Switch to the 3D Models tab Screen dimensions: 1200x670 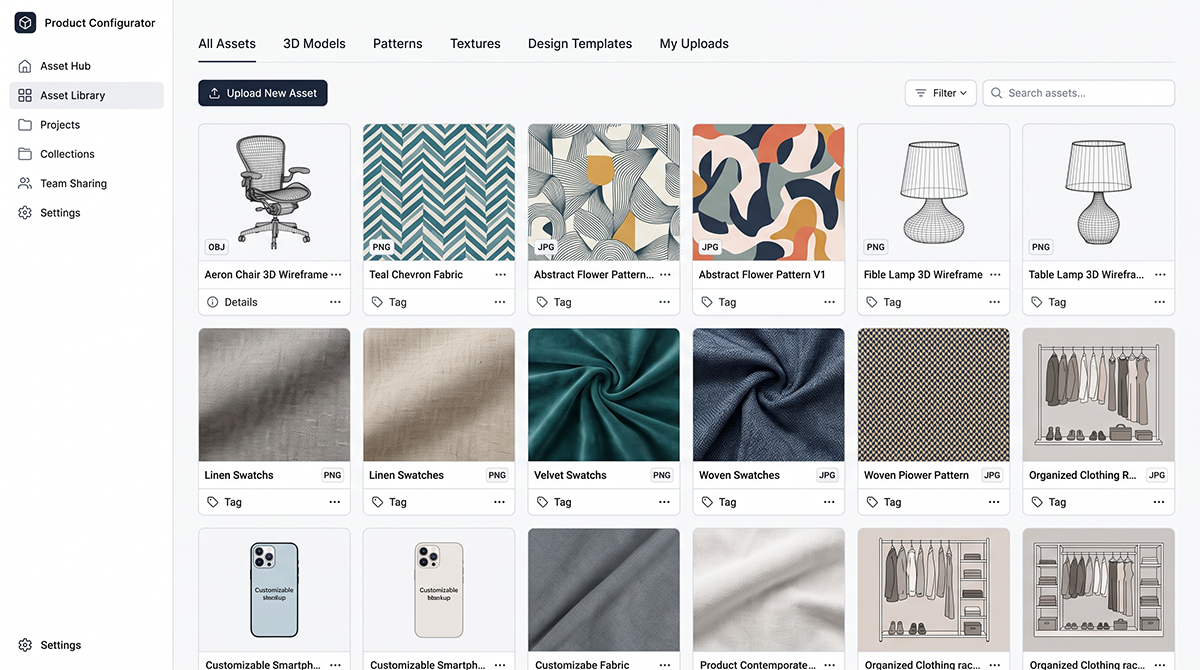pos(314,44)
